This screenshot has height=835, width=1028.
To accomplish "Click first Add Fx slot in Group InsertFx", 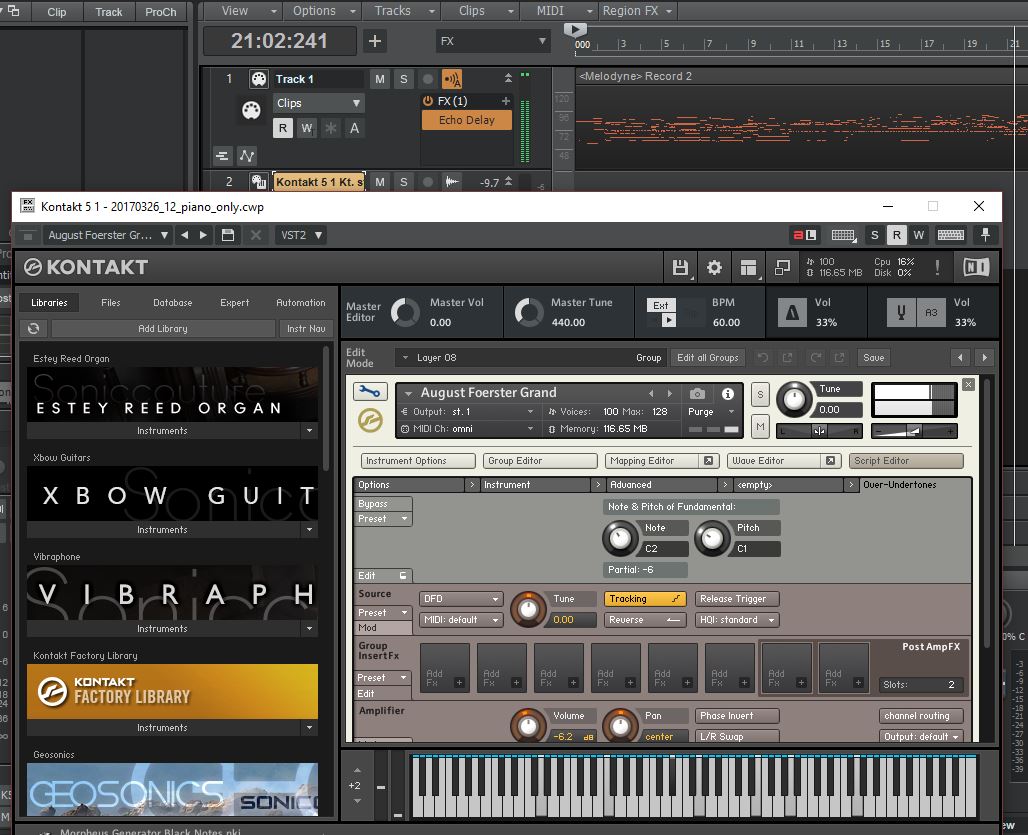I will (x=445, y=667).
